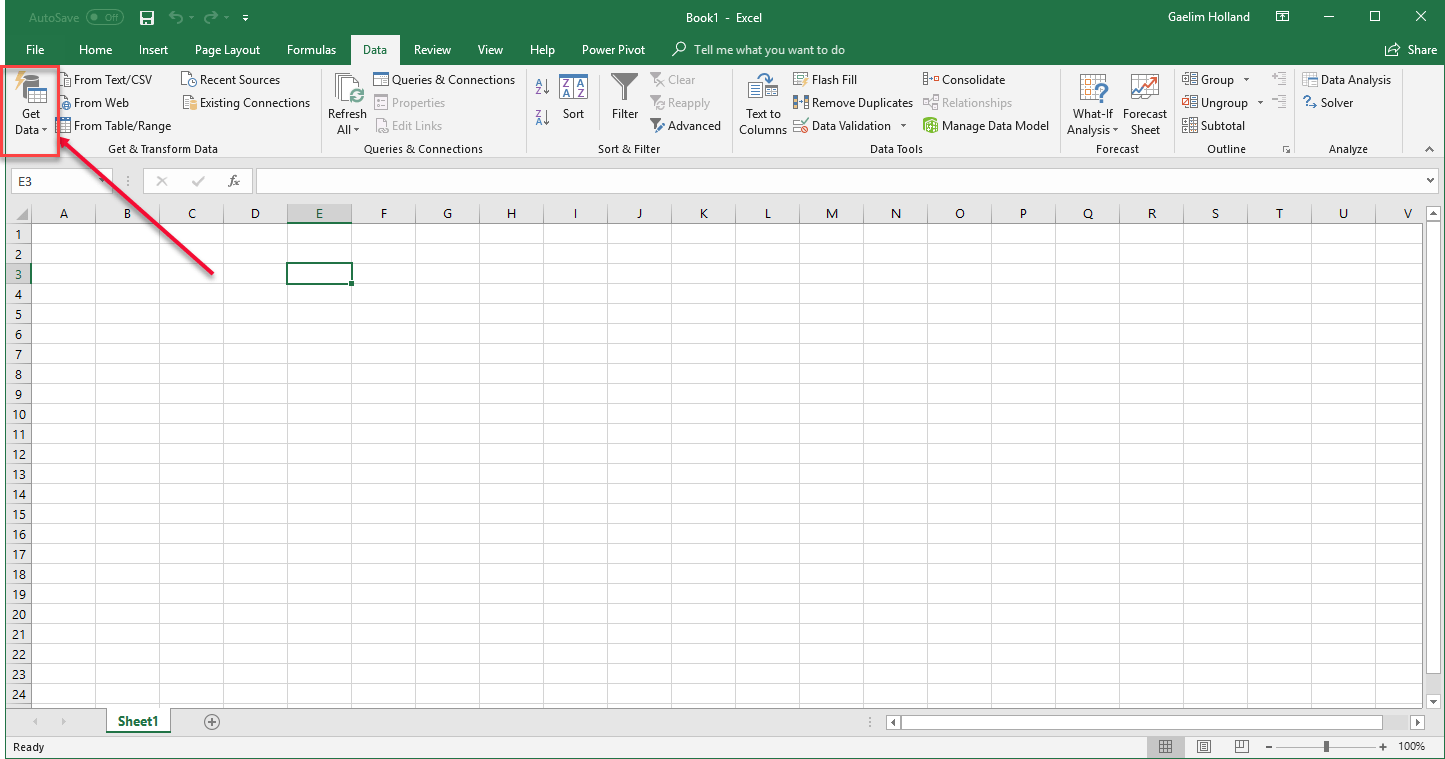Image resolution: width=1445 pixels, height=759 pixels.
Task: Click the Sort A to Z icon
Action: coord(542,87)
